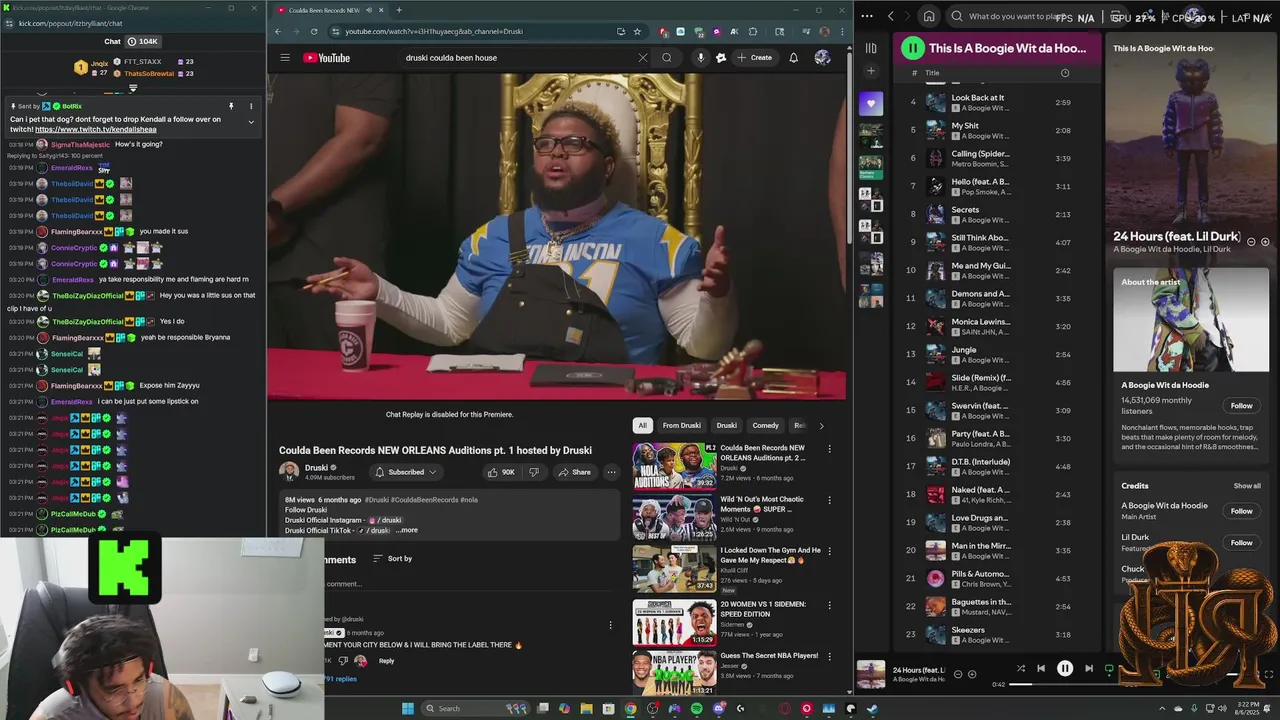Open the Druski channel avatar
This screenshot has width=1280, height=720.
(x=289, y=472)
